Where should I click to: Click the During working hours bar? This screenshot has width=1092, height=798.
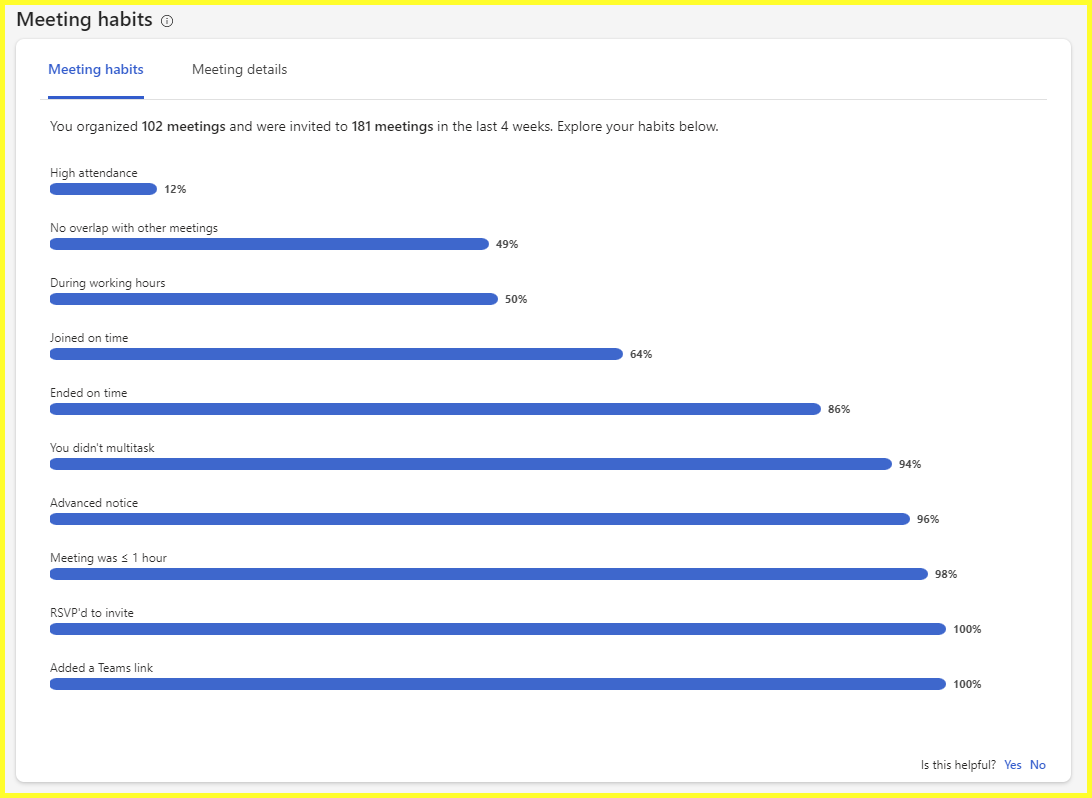pyautogui.click(x=273, y=299)
